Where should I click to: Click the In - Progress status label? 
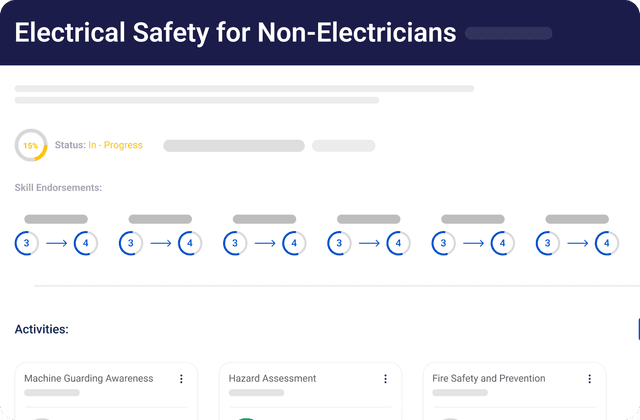click(x=115, y=145)
